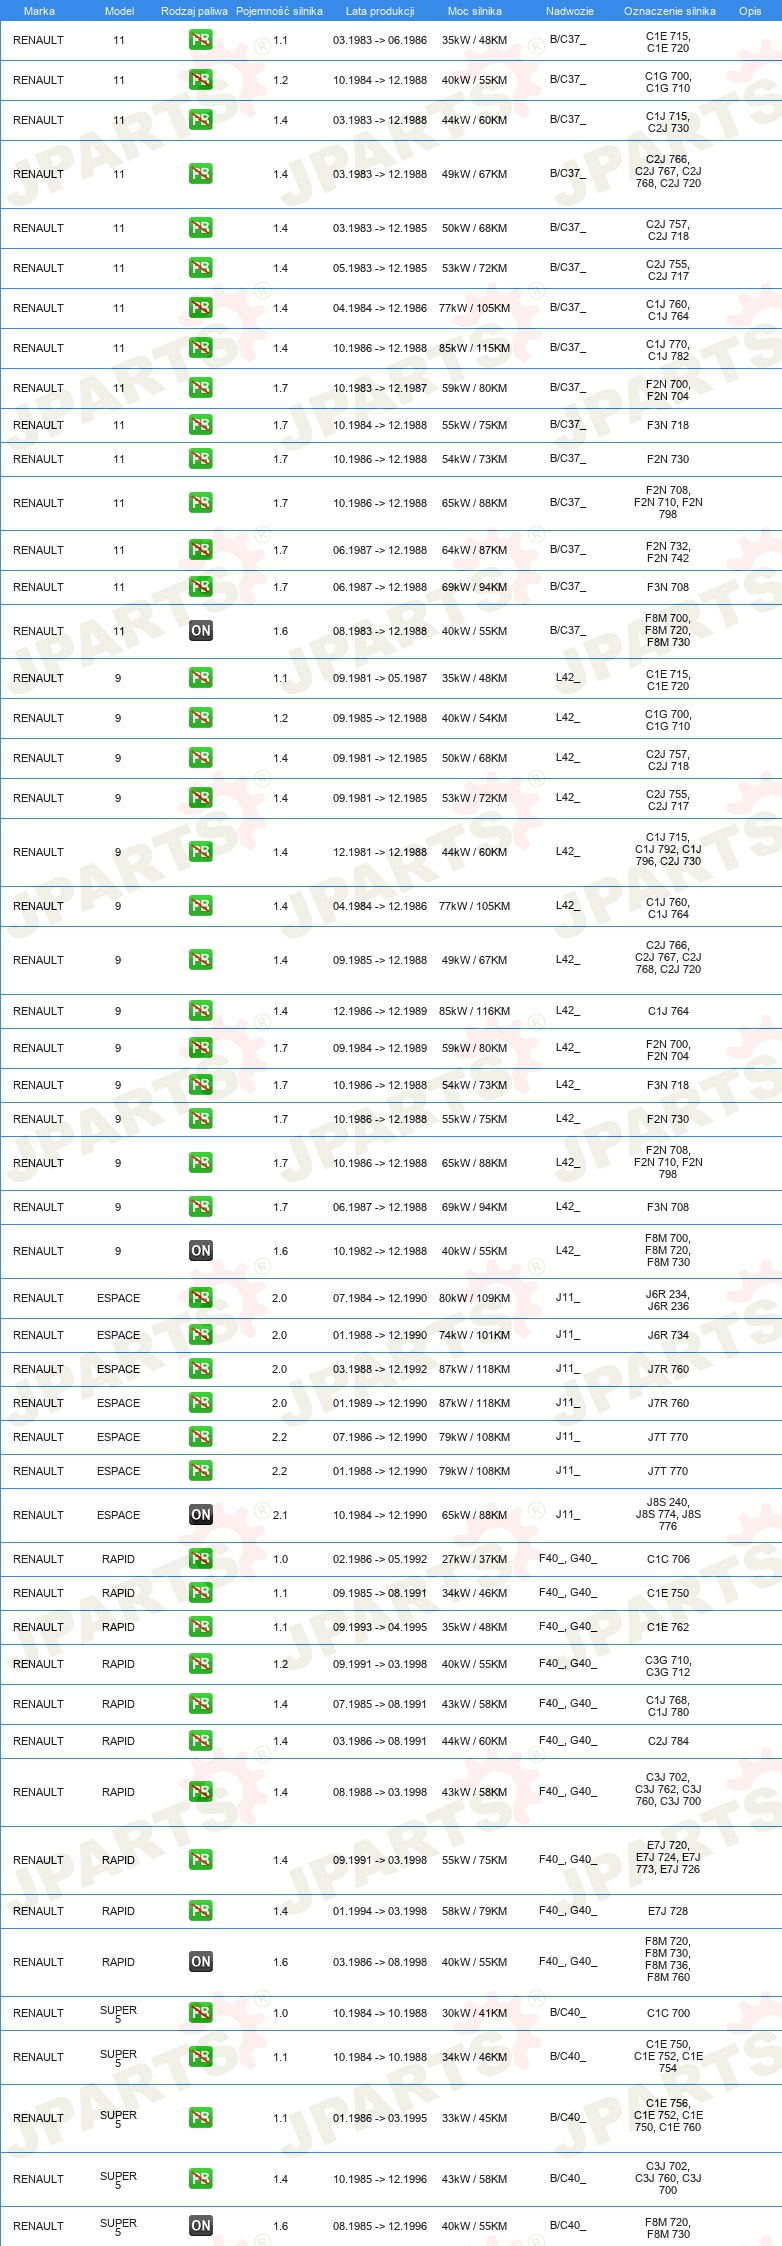Viewport: 782px width, 2246px height.
Task: Click diesel ON icon in Super 5 1.6 row
Action: click(200, 2226)
